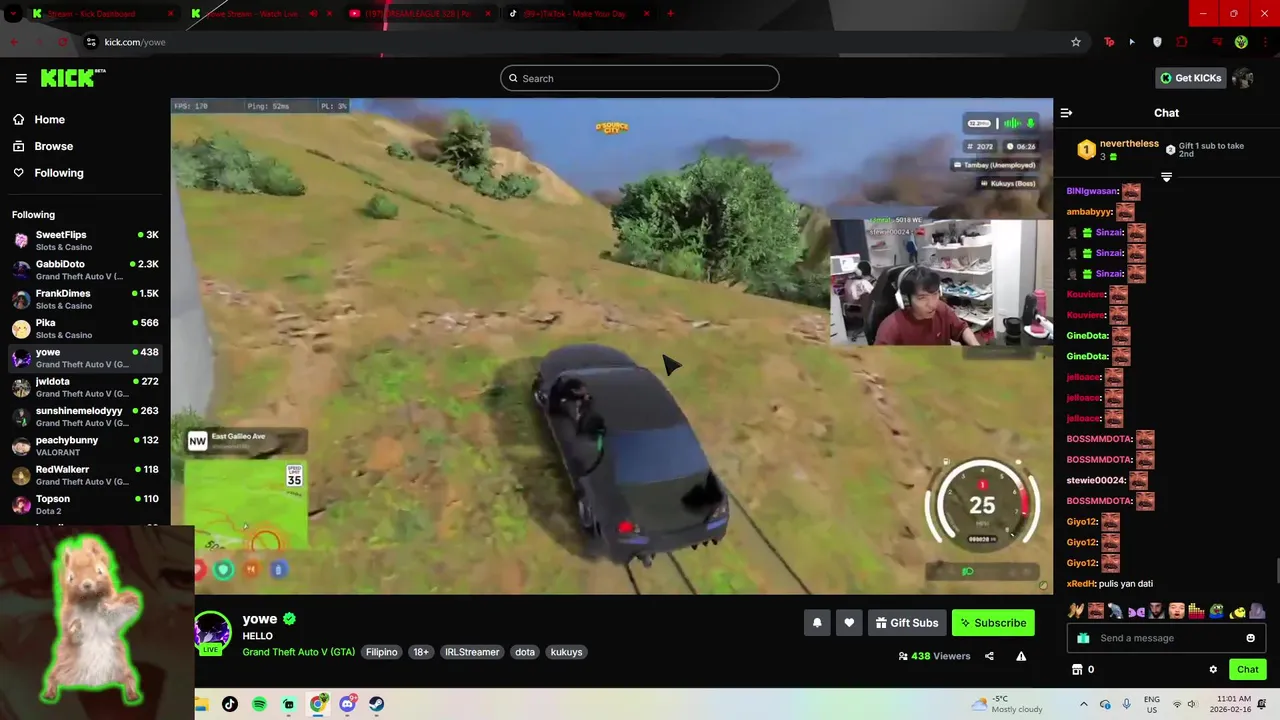Toggle follow heart for yowe
Image resolution: width=1280 pixels, height=720 pixels.
coord(849,623)
